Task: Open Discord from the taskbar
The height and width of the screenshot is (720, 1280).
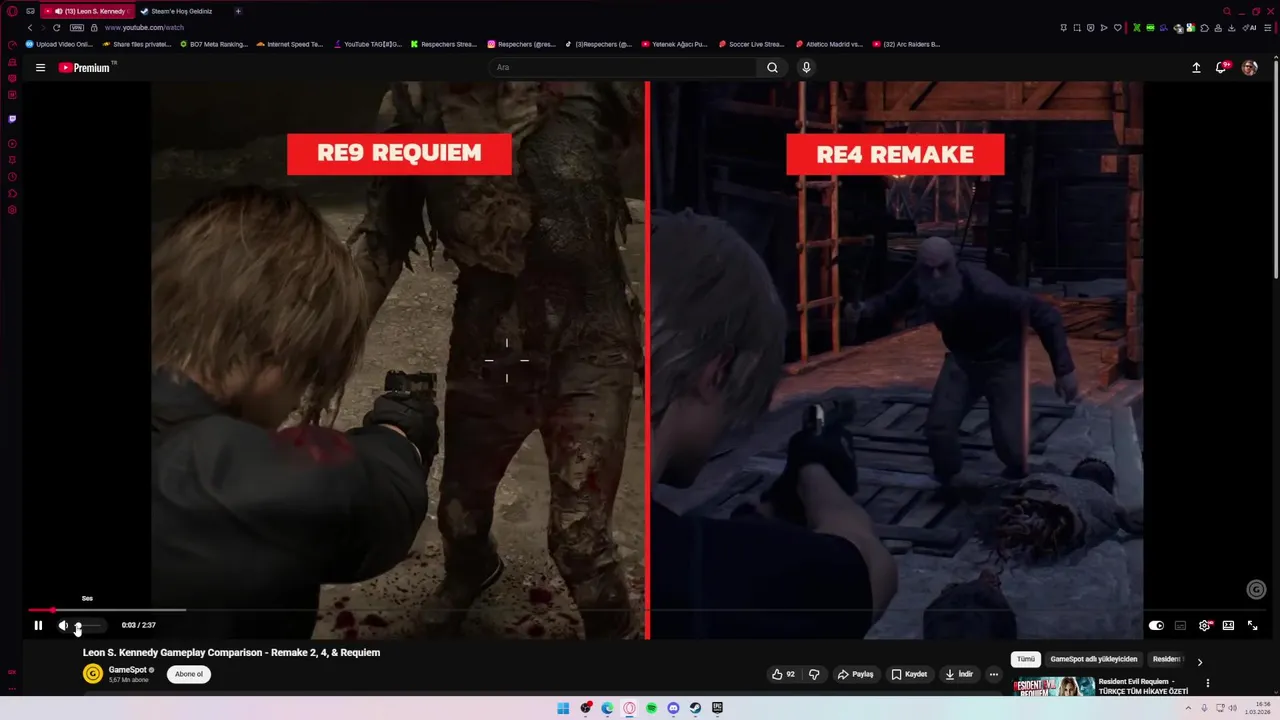Action: pyautogui.click(x=673, y=708)
